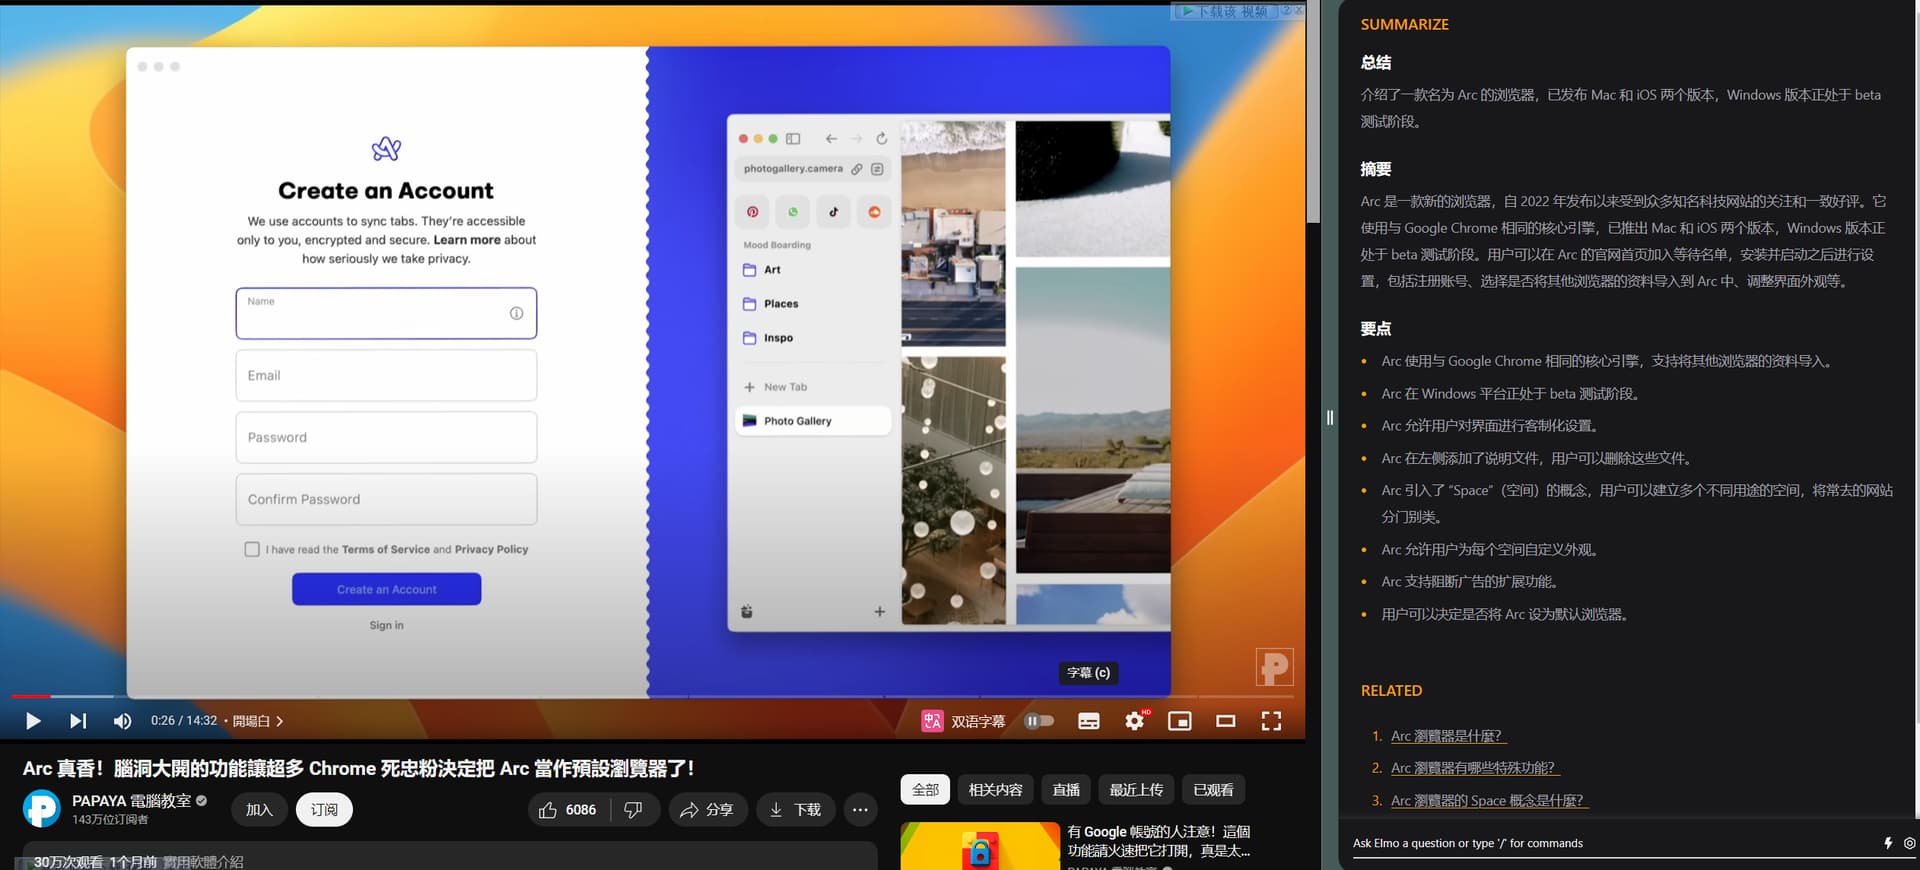Open the PAPAYA channel avatar
The height and width of the screenshot is (870, 1920).
point(42,809)
